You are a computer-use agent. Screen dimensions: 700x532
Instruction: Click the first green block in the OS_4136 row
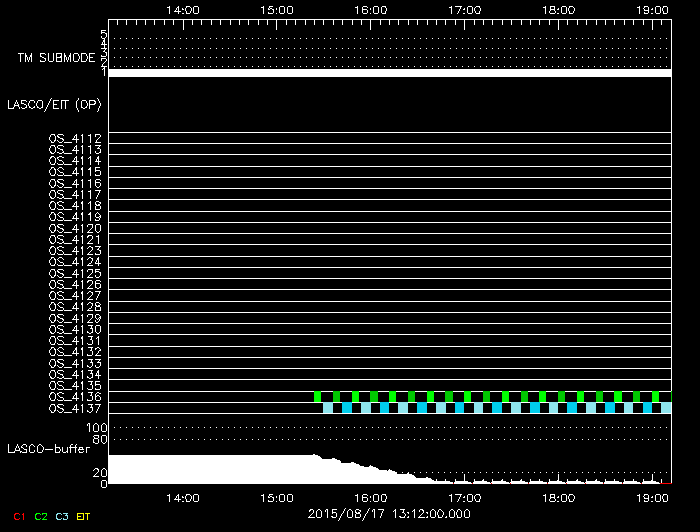318,397
